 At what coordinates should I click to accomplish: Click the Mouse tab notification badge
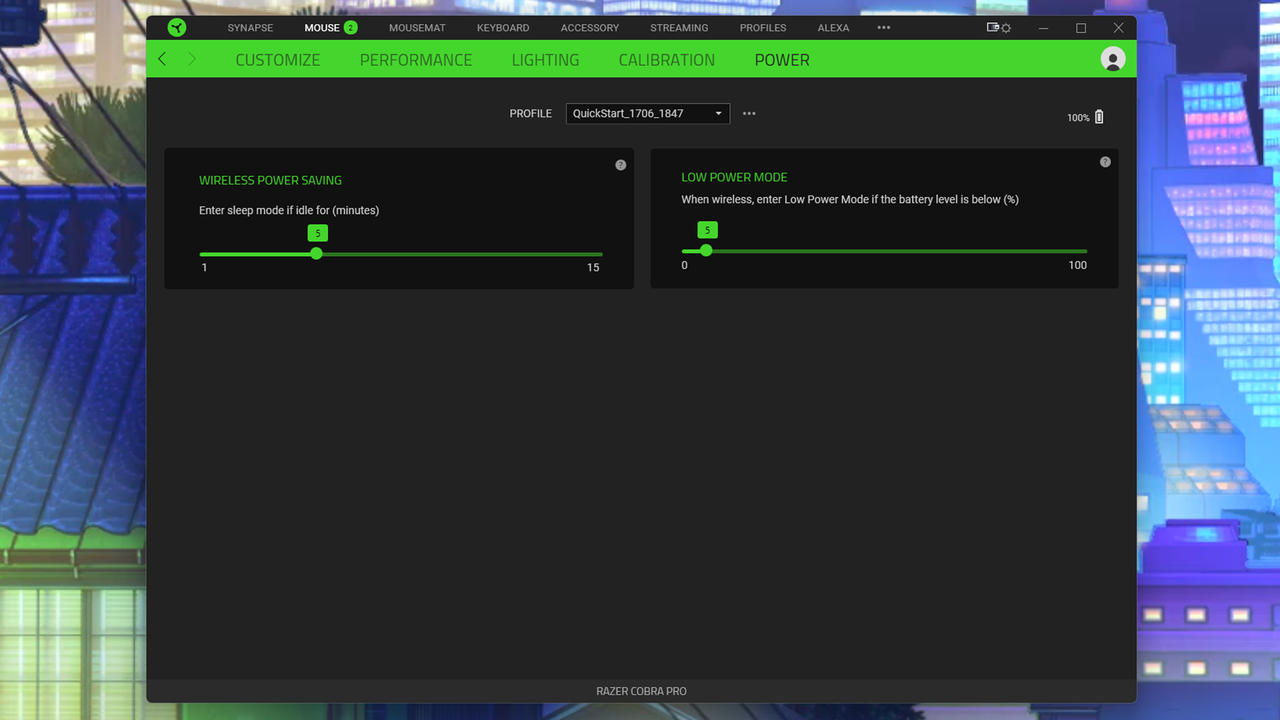click(x=351, y=28)
